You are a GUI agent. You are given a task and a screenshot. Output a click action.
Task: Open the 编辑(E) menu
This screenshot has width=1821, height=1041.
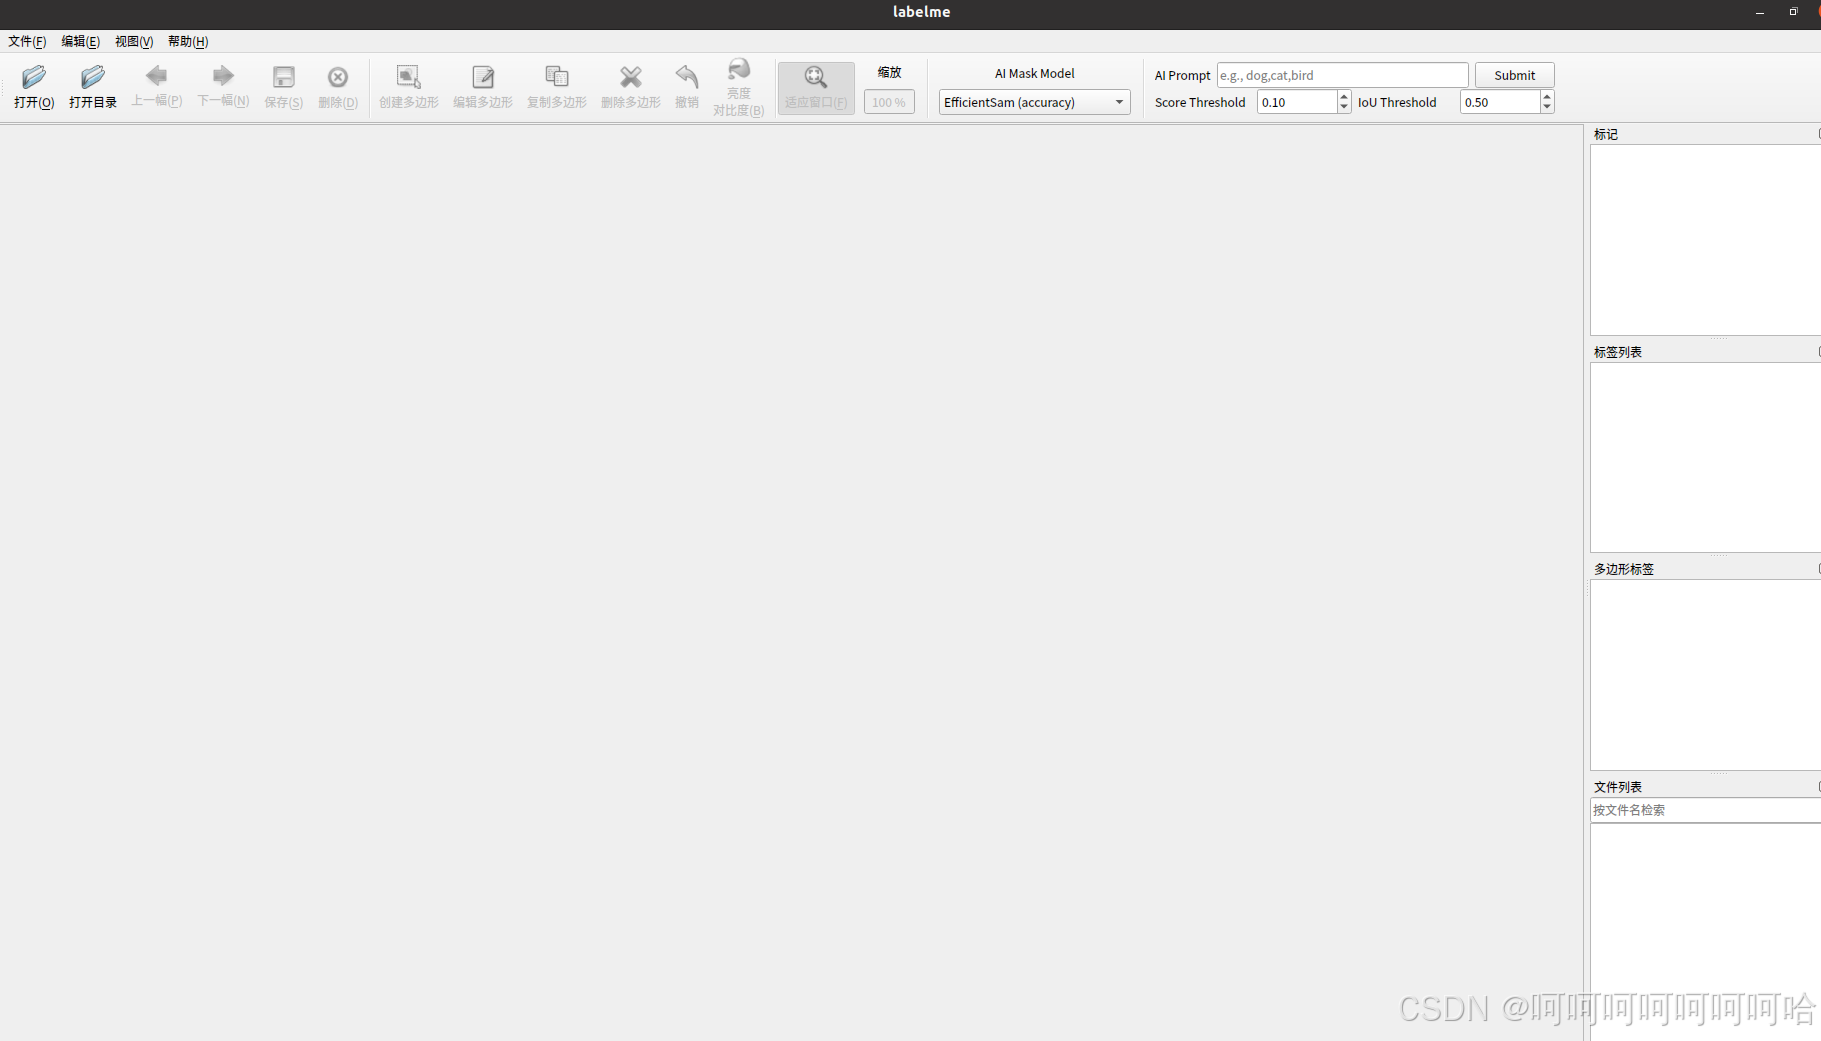coord(80,41)
